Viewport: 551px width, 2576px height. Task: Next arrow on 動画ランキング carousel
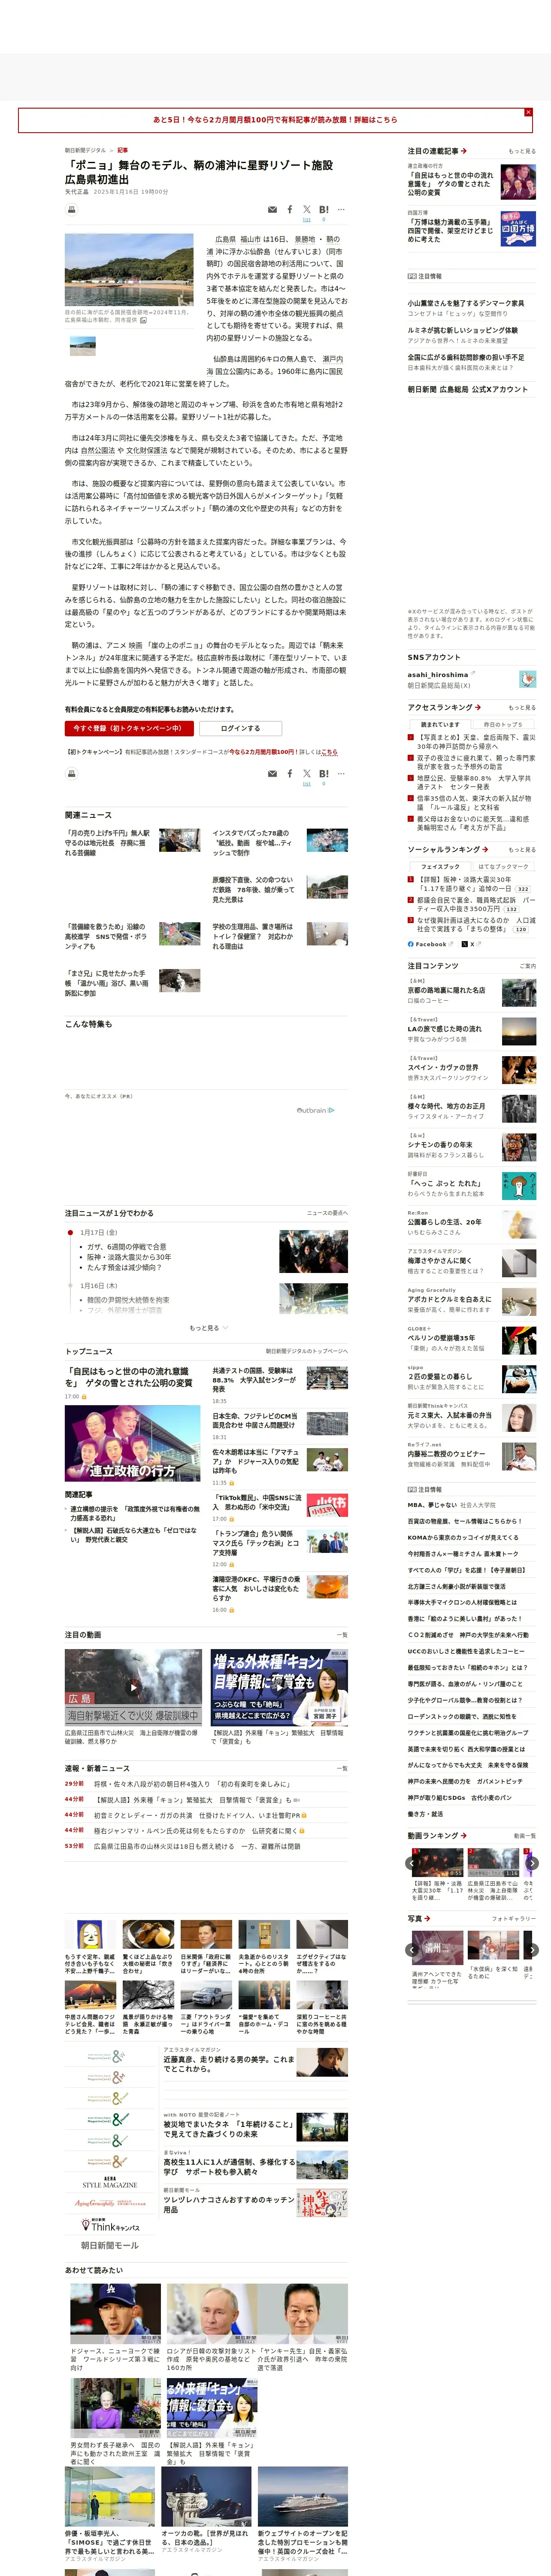pyautogui.click(x=532, y=1862)
